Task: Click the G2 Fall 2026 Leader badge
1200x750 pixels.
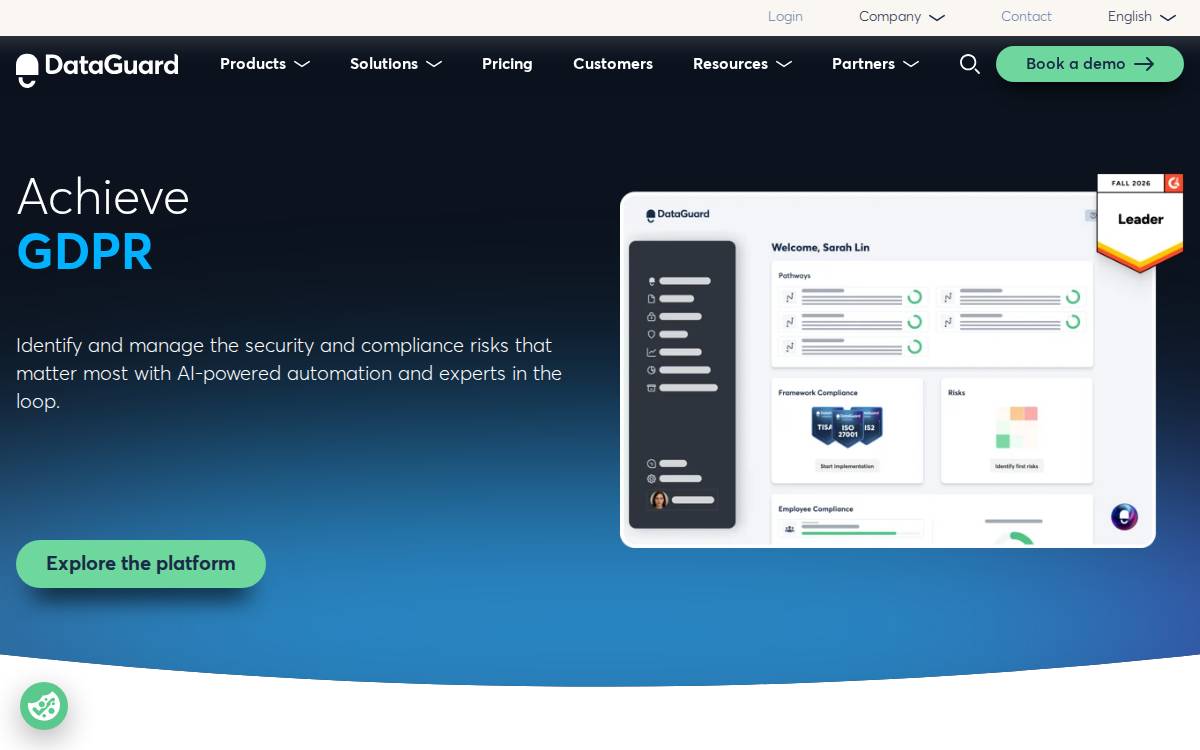Action: 1140,222
